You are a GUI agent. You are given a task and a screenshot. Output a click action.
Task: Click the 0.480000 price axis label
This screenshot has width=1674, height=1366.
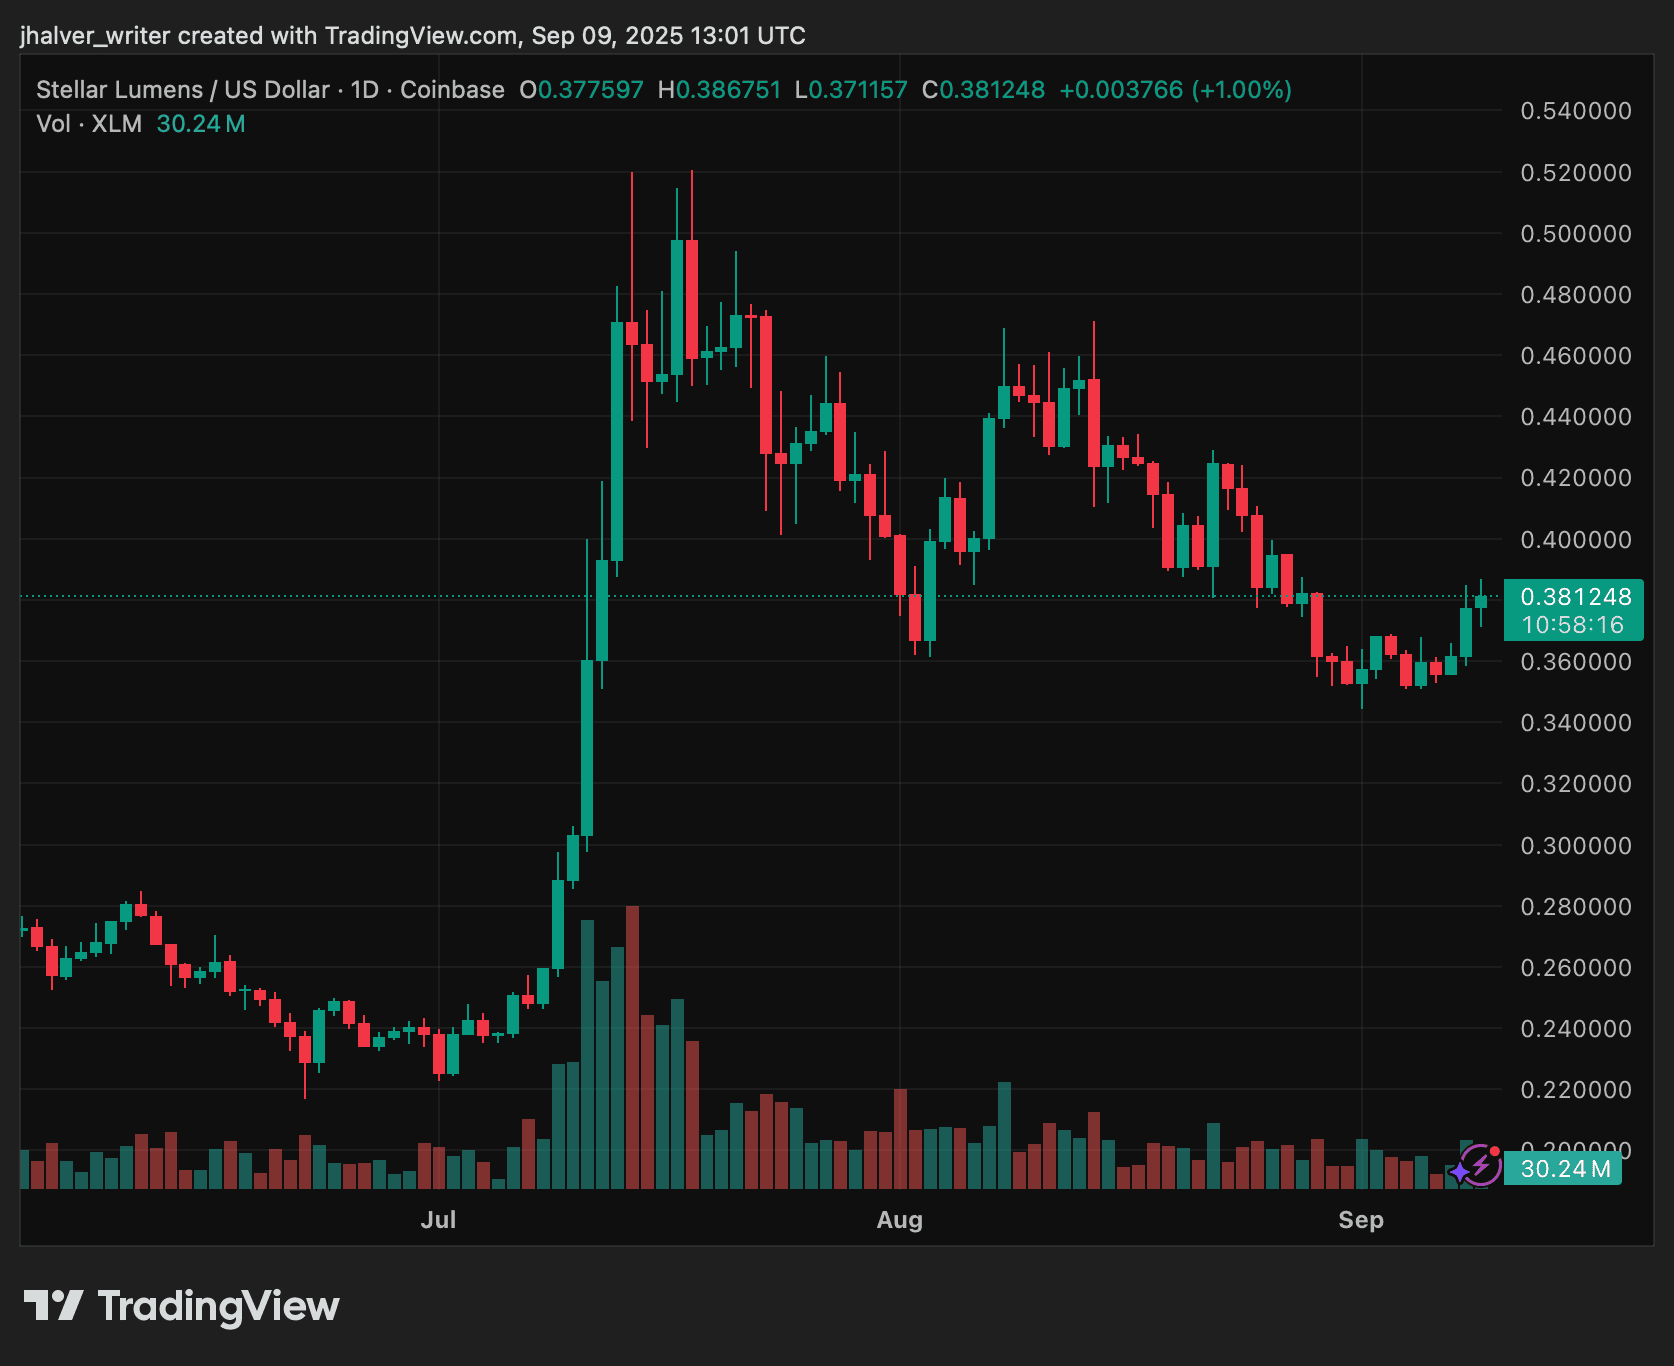1576,295
